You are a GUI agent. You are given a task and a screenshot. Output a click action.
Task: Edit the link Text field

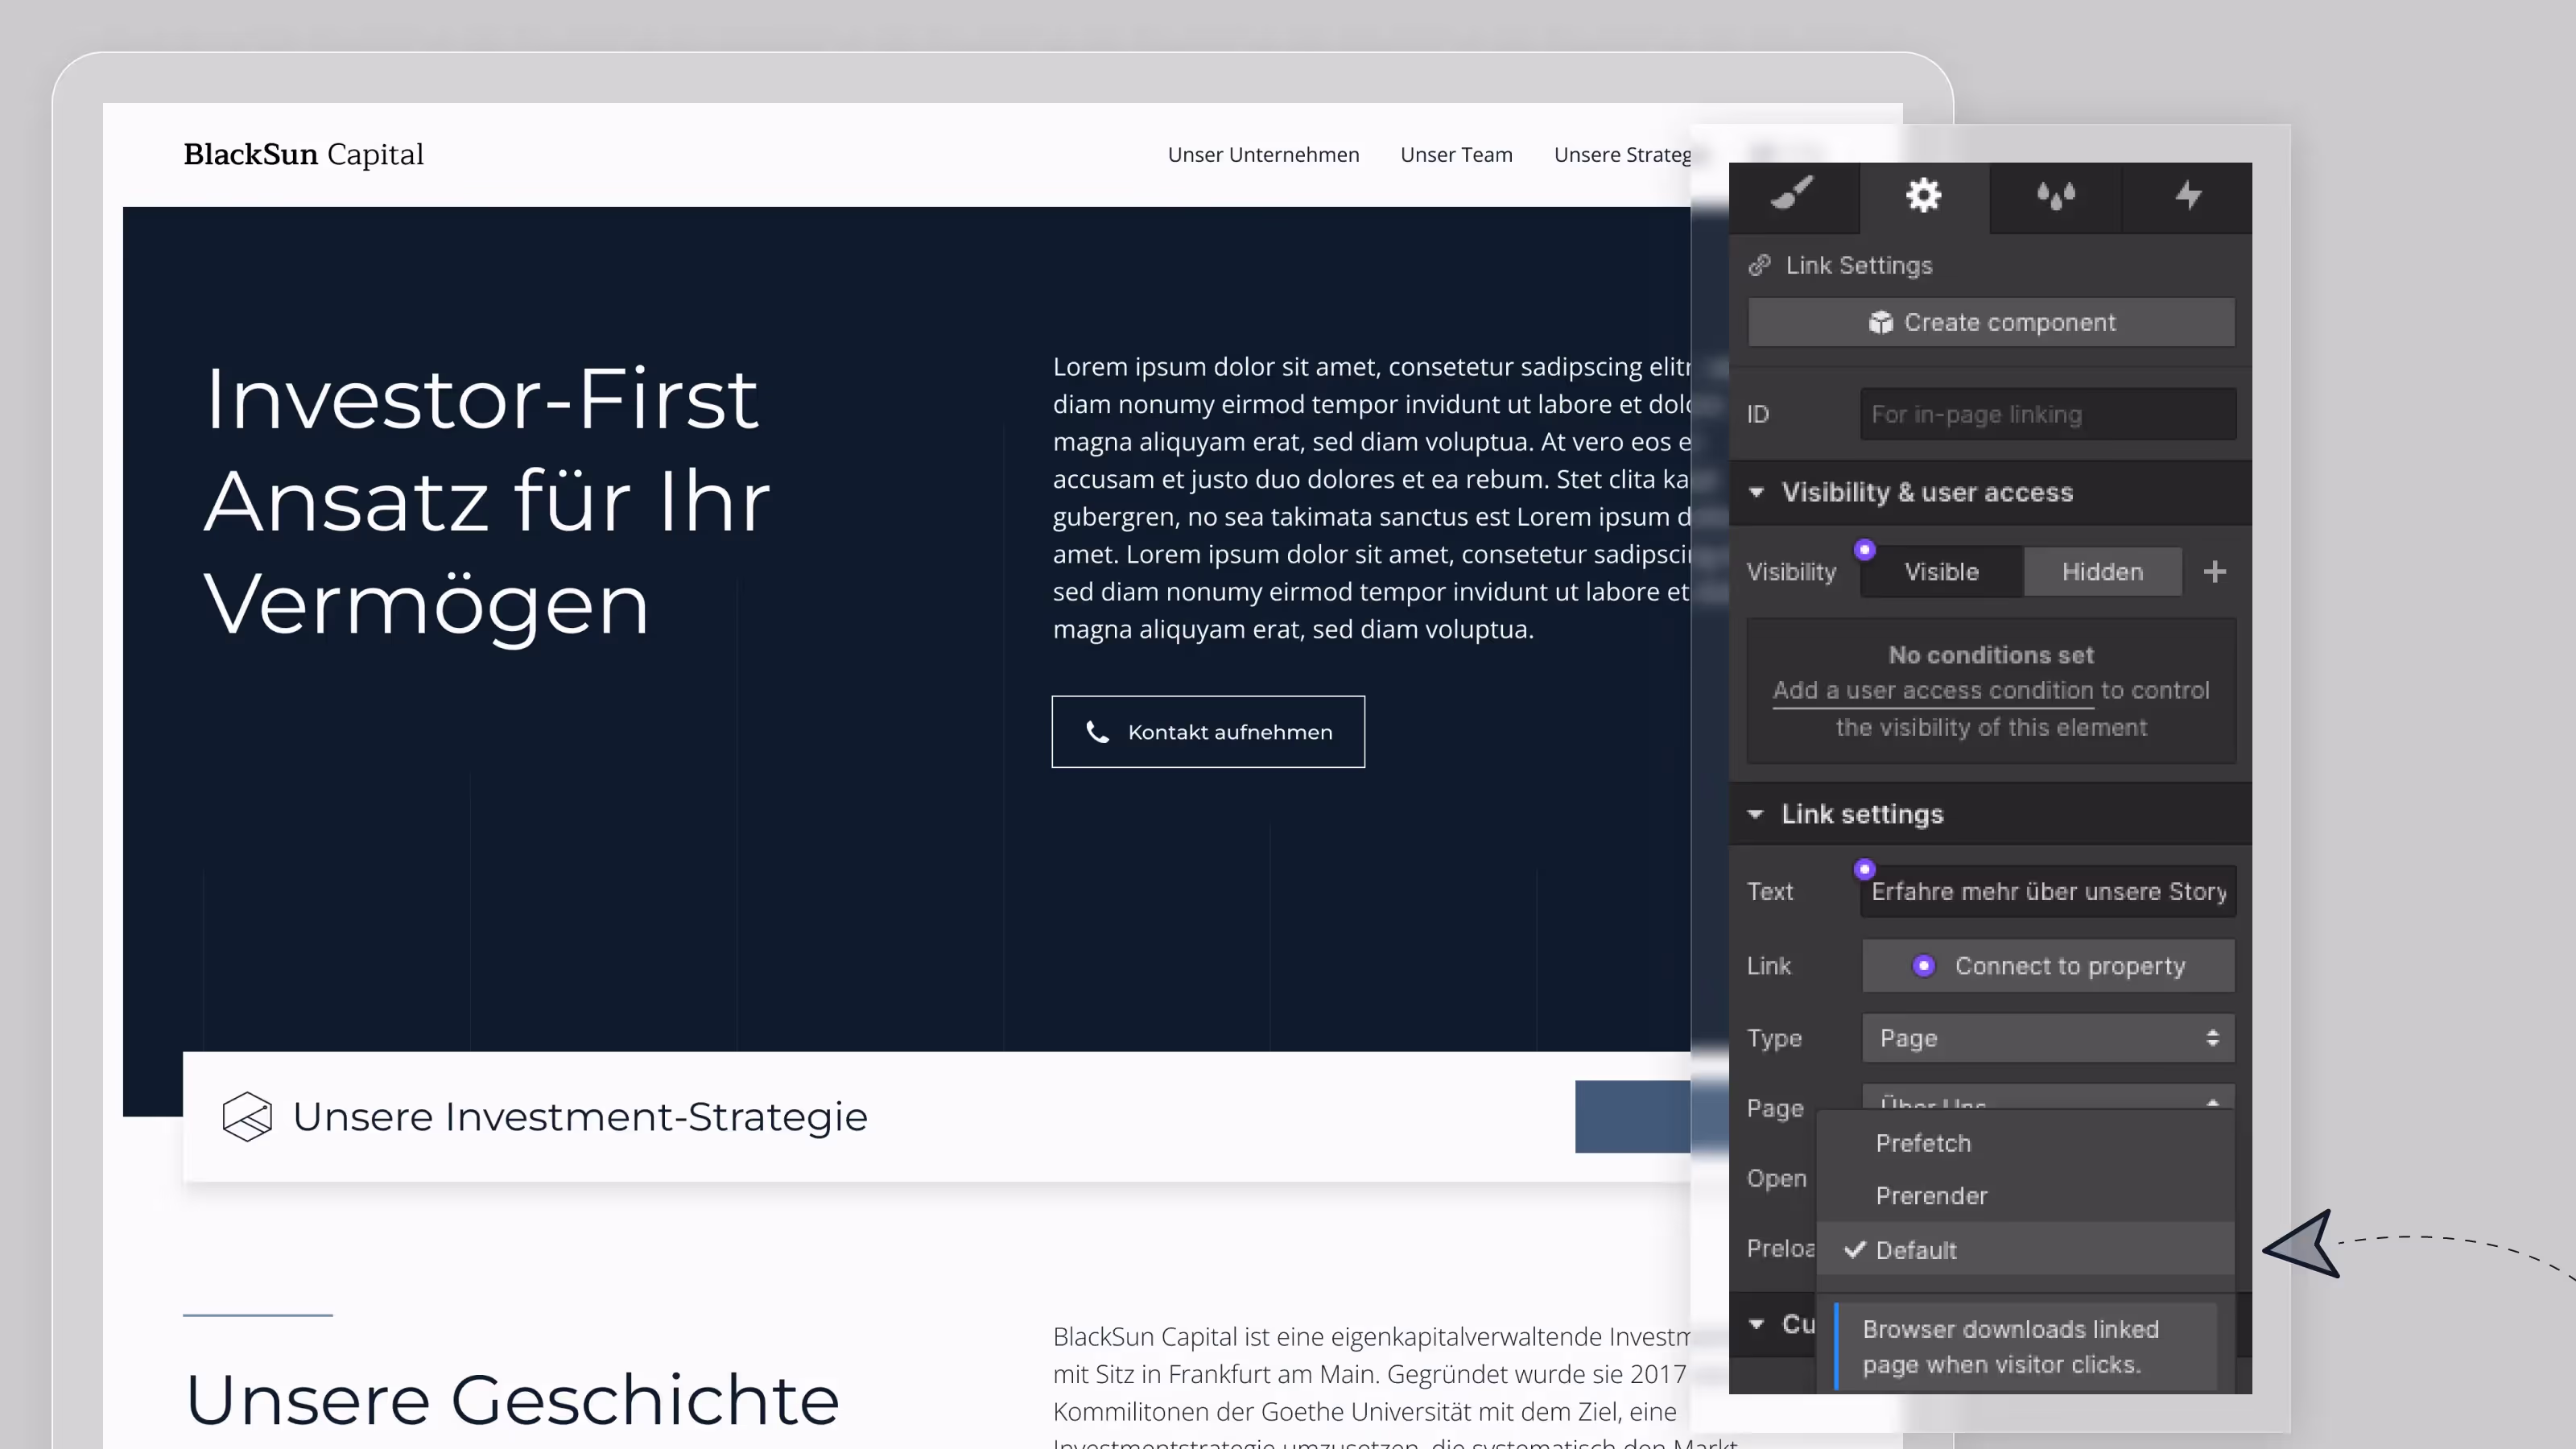pos(2048,891)
